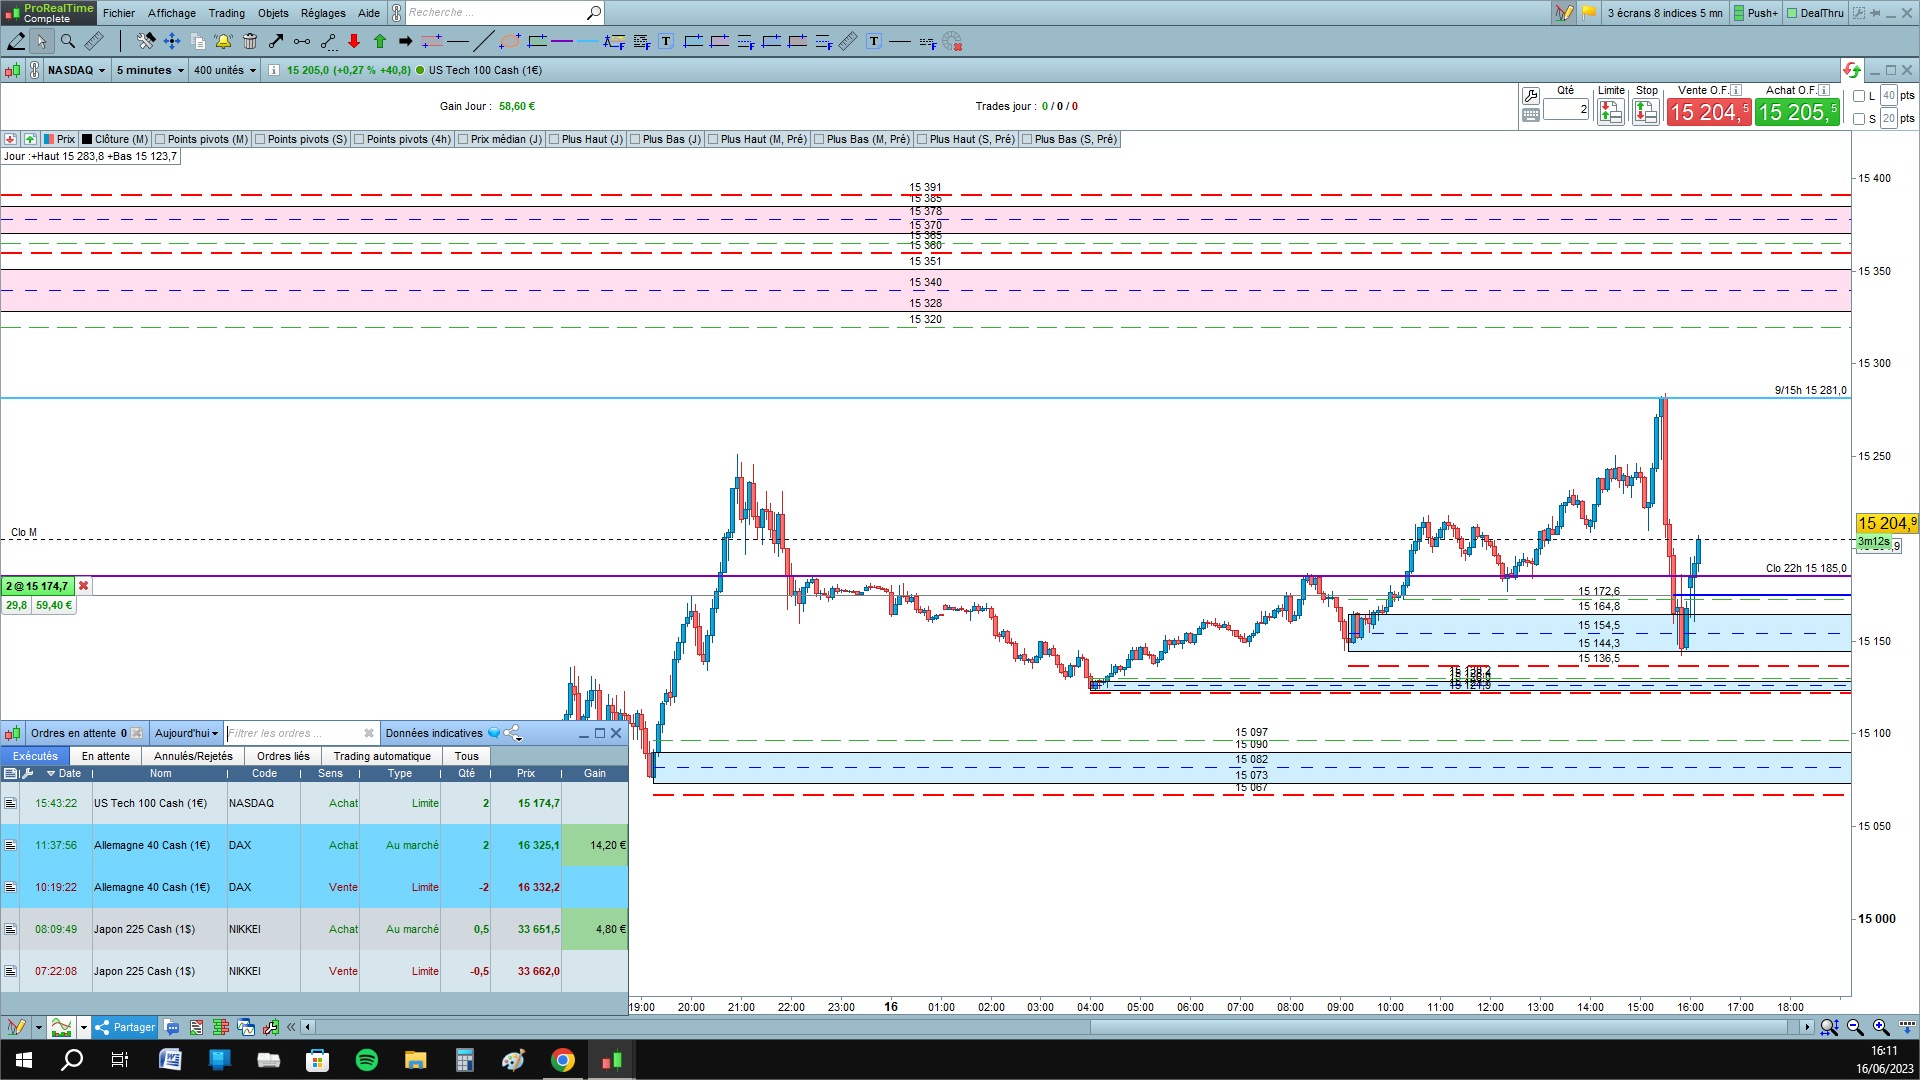The image size is (1920, 1080).
Task: Click the trash delete objects icon
Action: point(250,41)
